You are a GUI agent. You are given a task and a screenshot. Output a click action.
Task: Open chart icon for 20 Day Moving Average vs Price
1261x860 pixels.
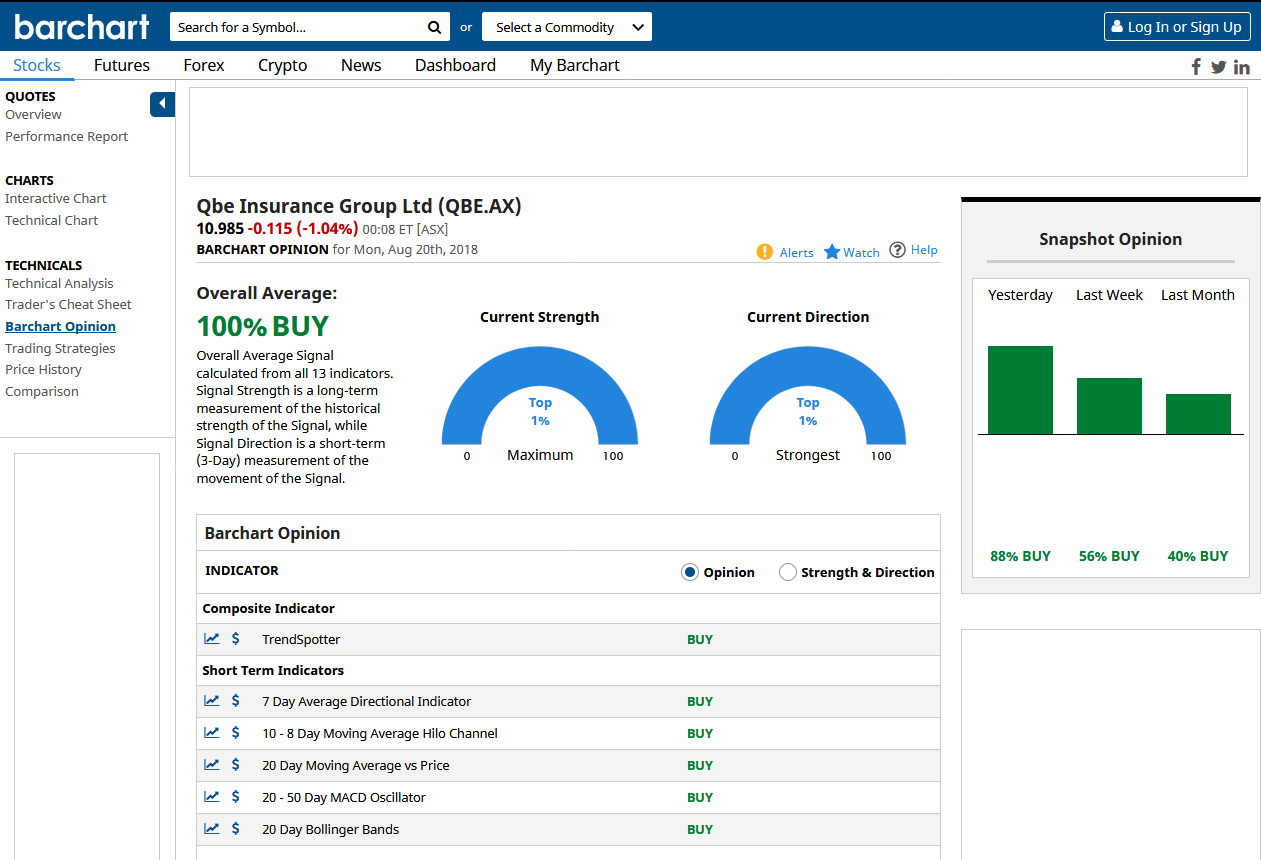[x=212, y=765]
